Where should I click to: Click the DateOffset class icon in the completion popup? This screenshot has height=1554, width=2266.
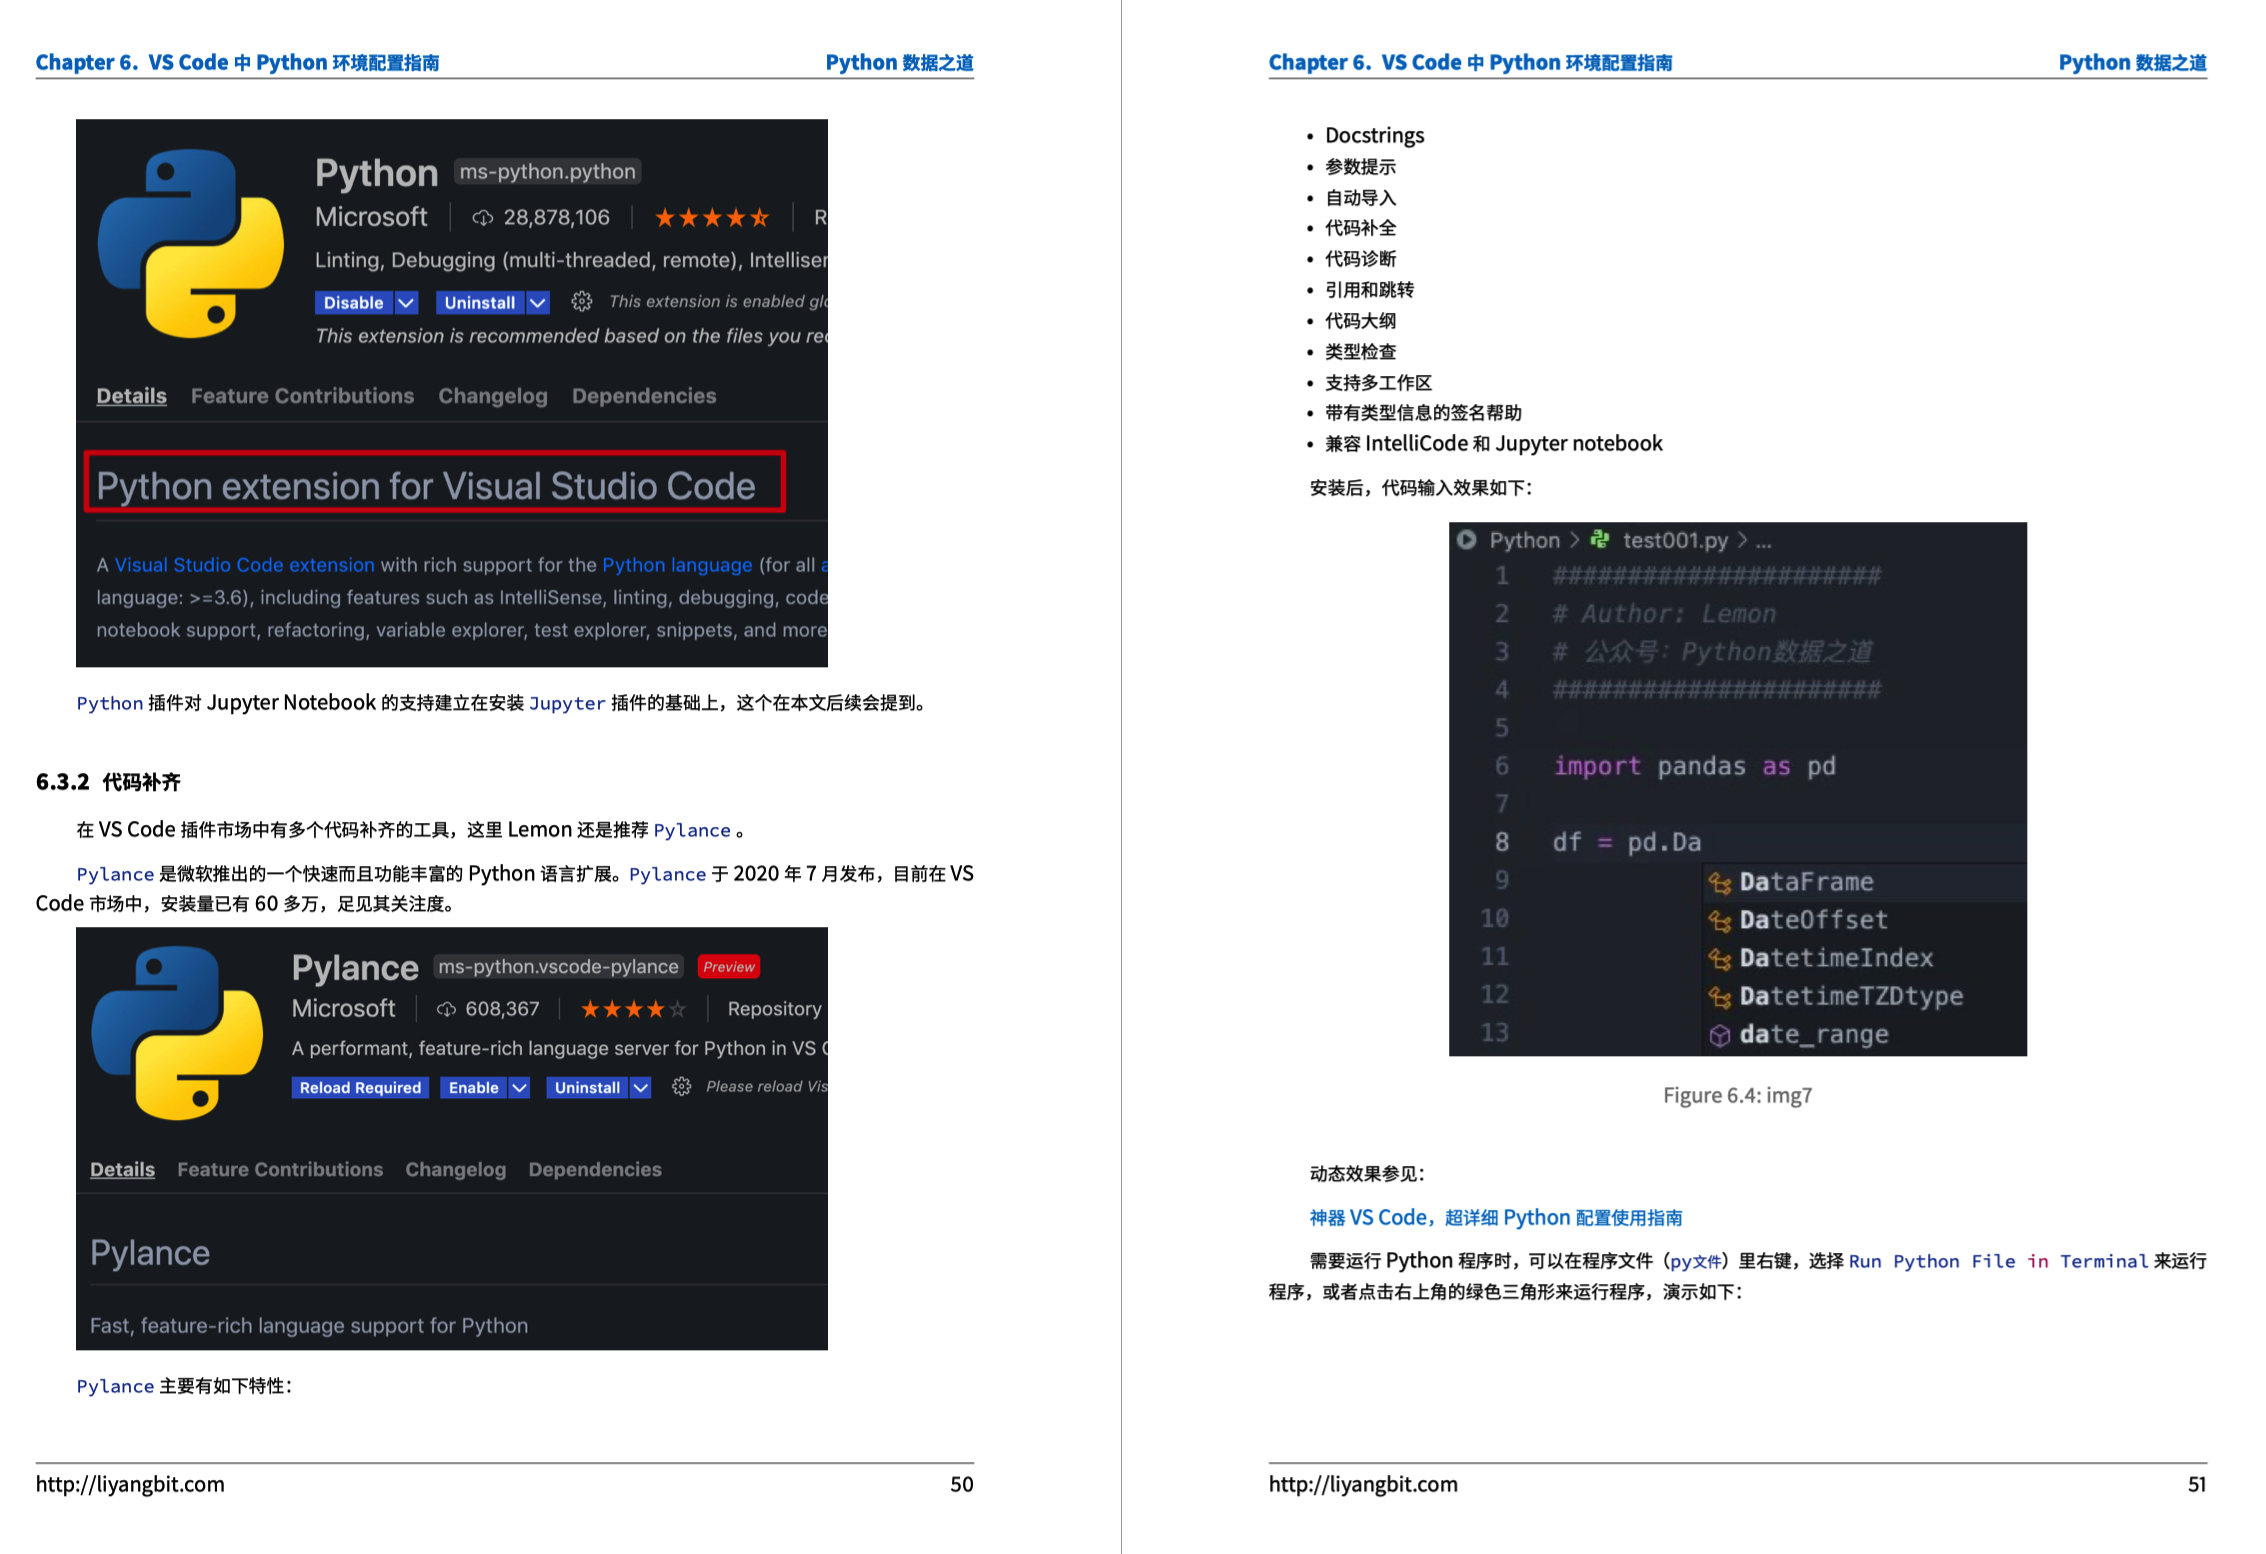[x=1719, y=919]
